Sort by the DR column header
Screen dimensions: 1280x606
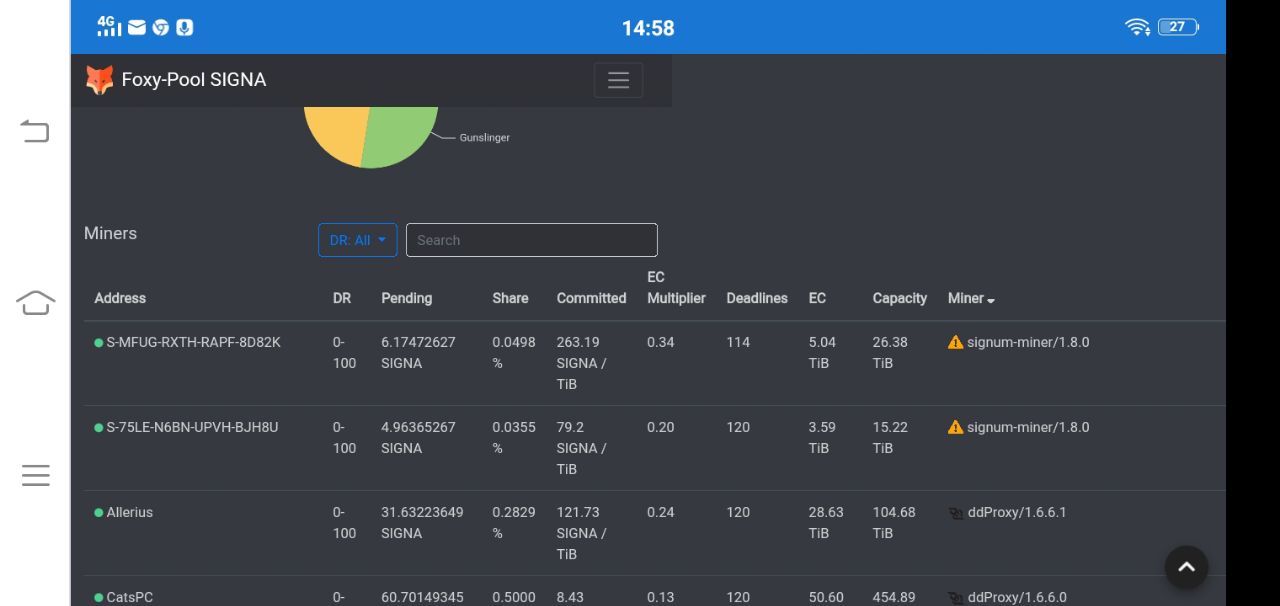click(342, 298)
